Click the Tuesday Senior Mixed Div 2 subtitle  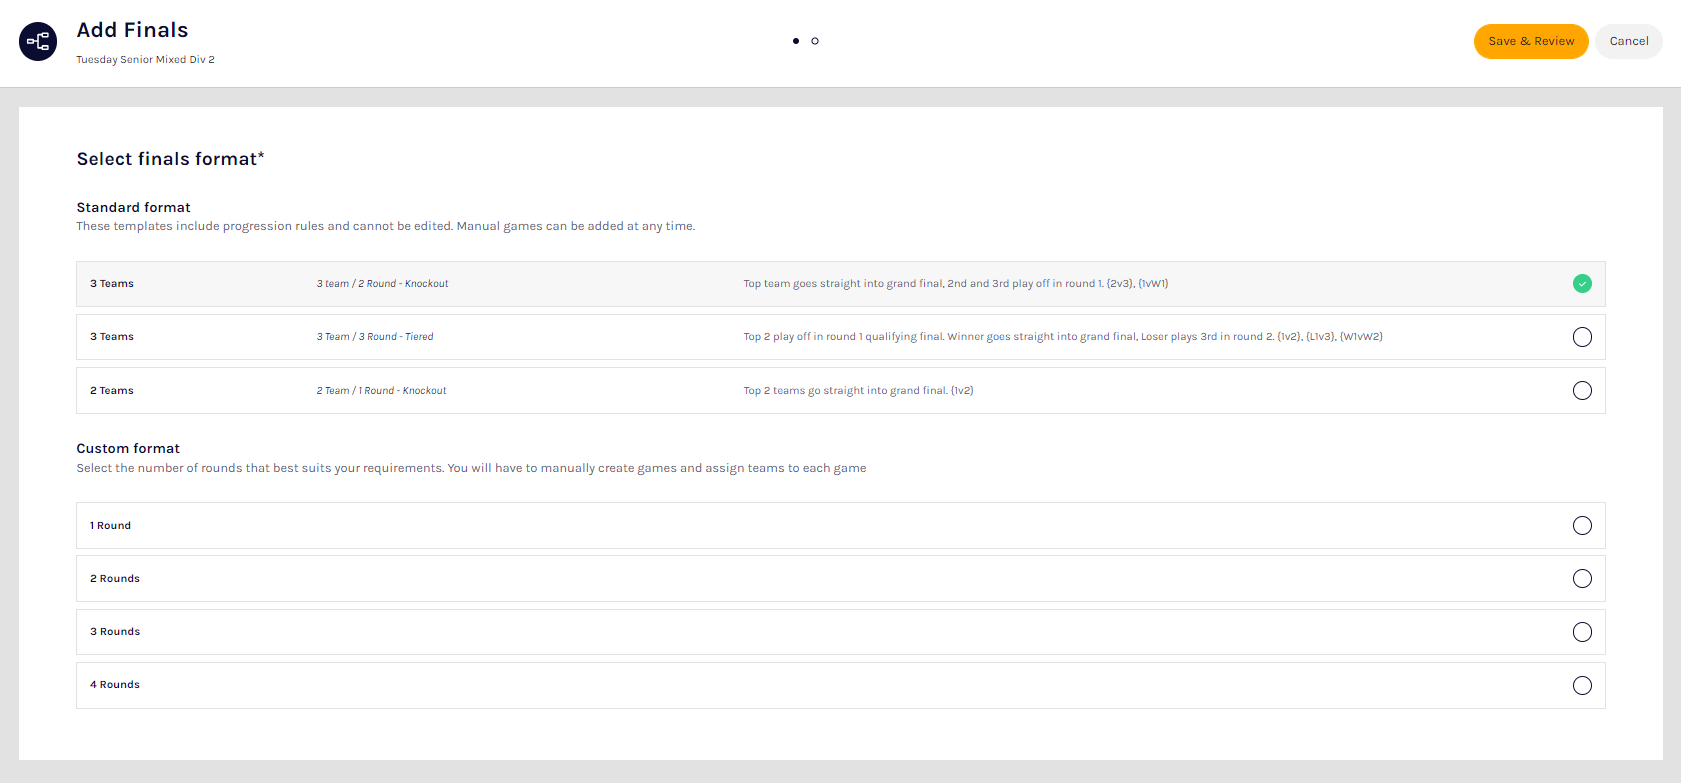pos(145,60)
